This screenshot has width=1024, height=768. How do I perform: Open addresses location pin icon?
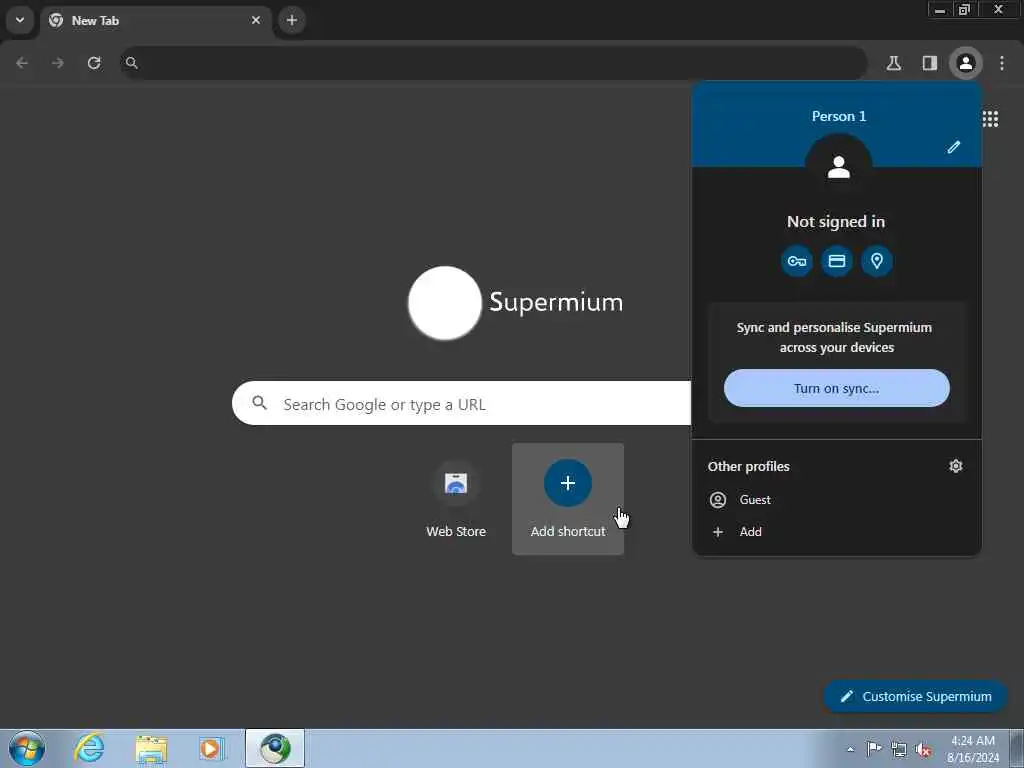click(876, 261)
